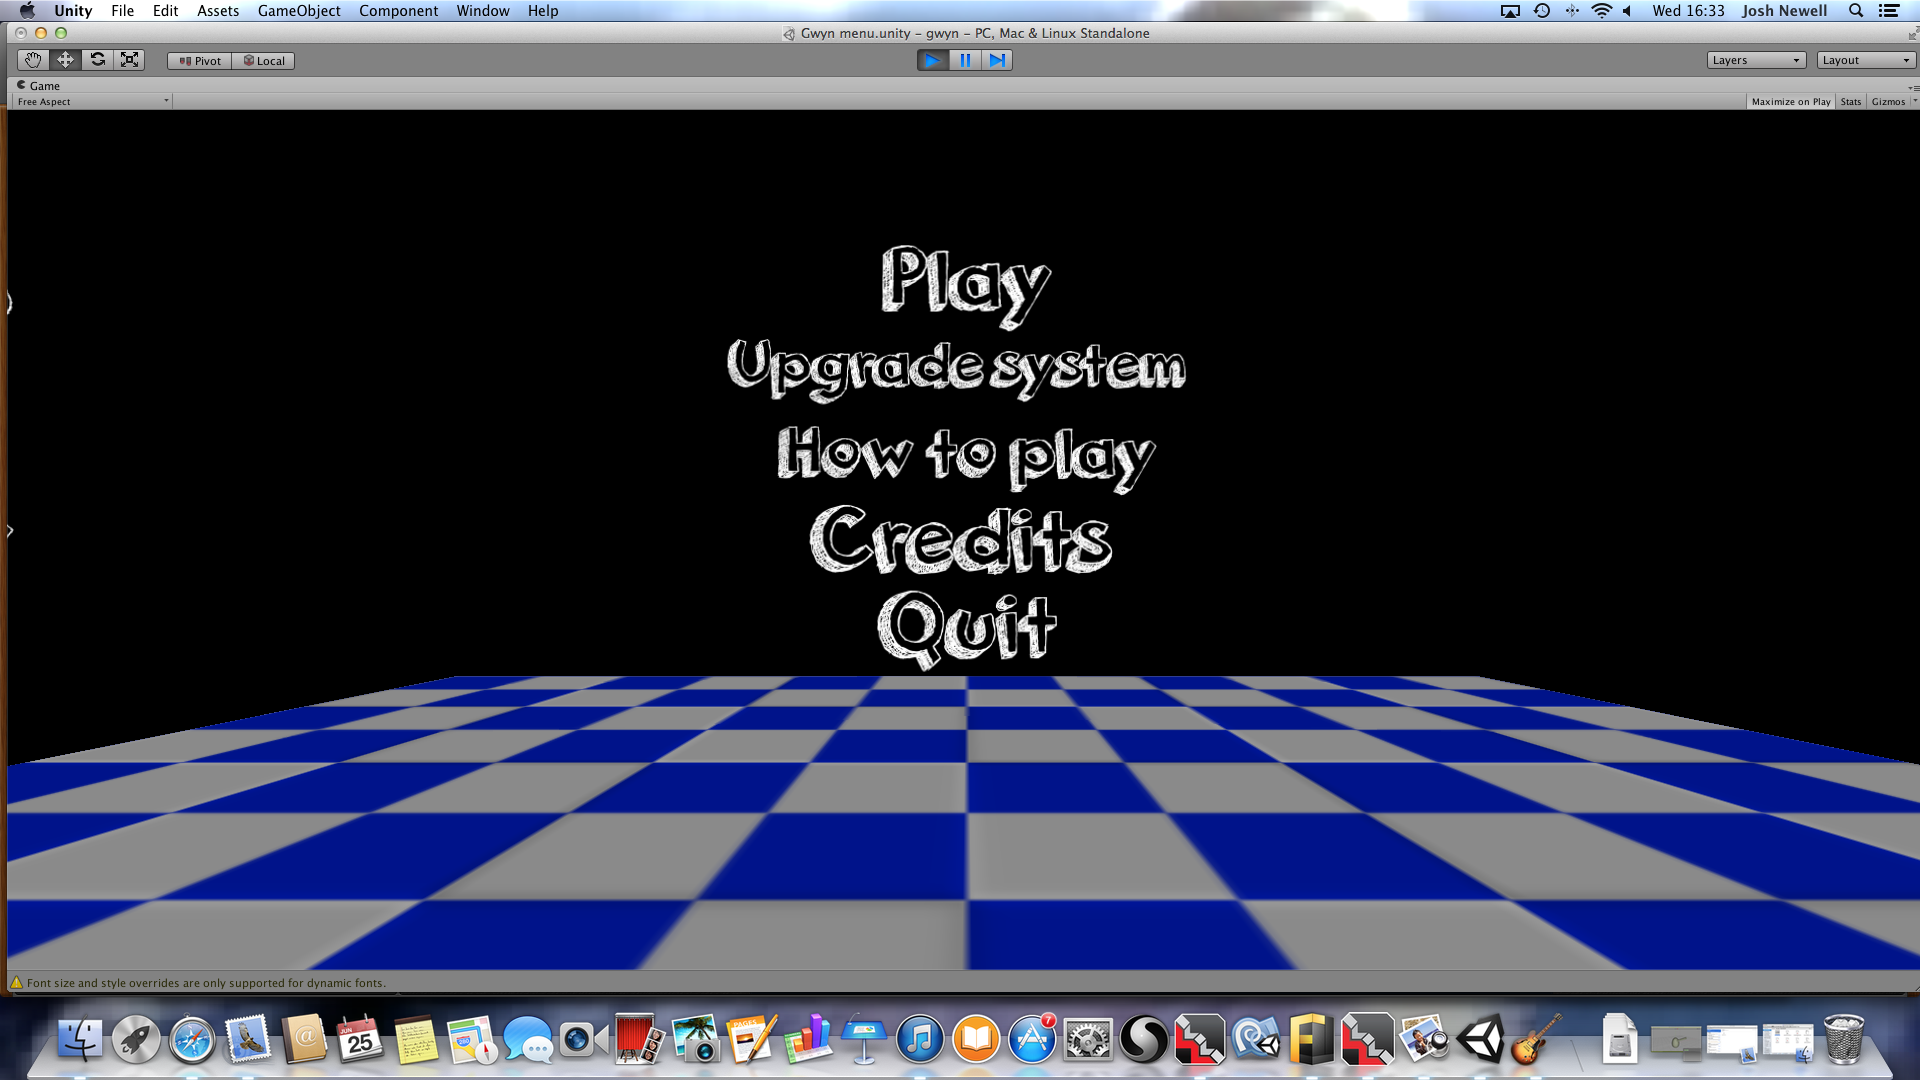Toggle Pivot/Center handle mode

[200, 61]
